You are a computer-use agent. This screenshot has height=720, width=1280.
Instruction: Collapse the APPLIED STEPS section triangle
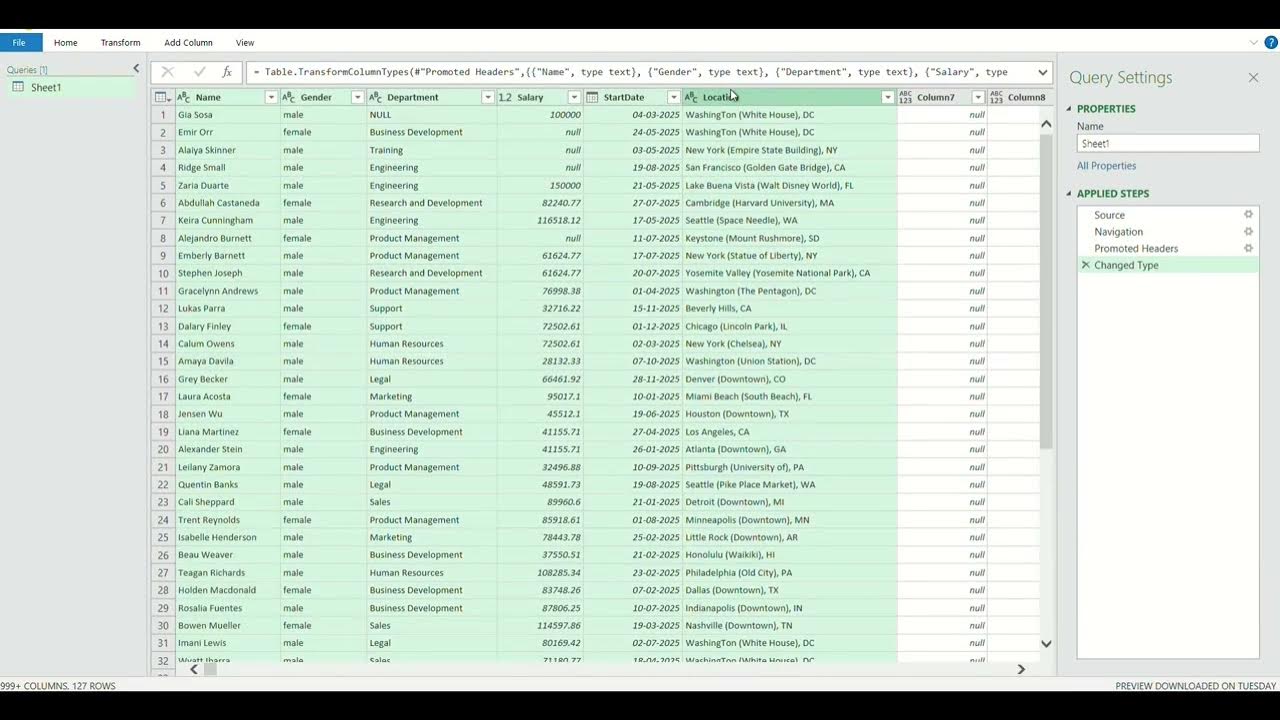pos(1069,194)
